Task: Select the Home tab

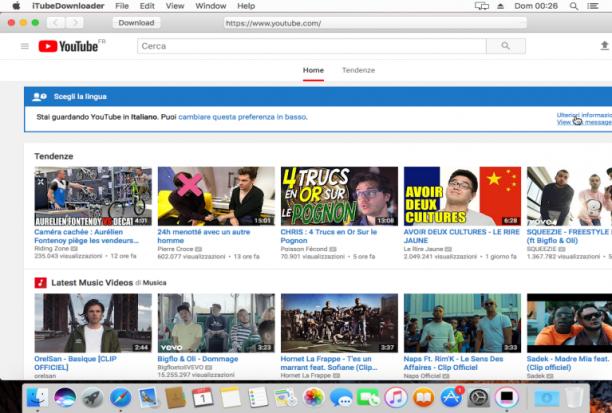Action: pos(313,70)
